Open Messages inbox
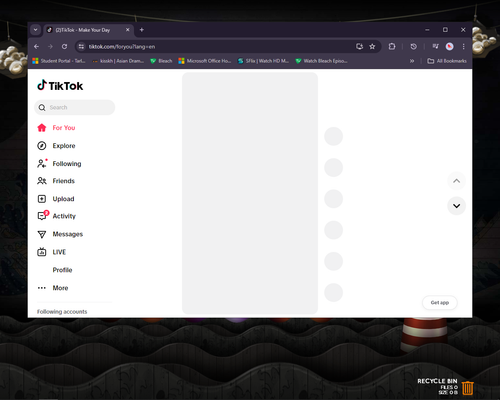The image size is (500, 400). coord(60,234)
